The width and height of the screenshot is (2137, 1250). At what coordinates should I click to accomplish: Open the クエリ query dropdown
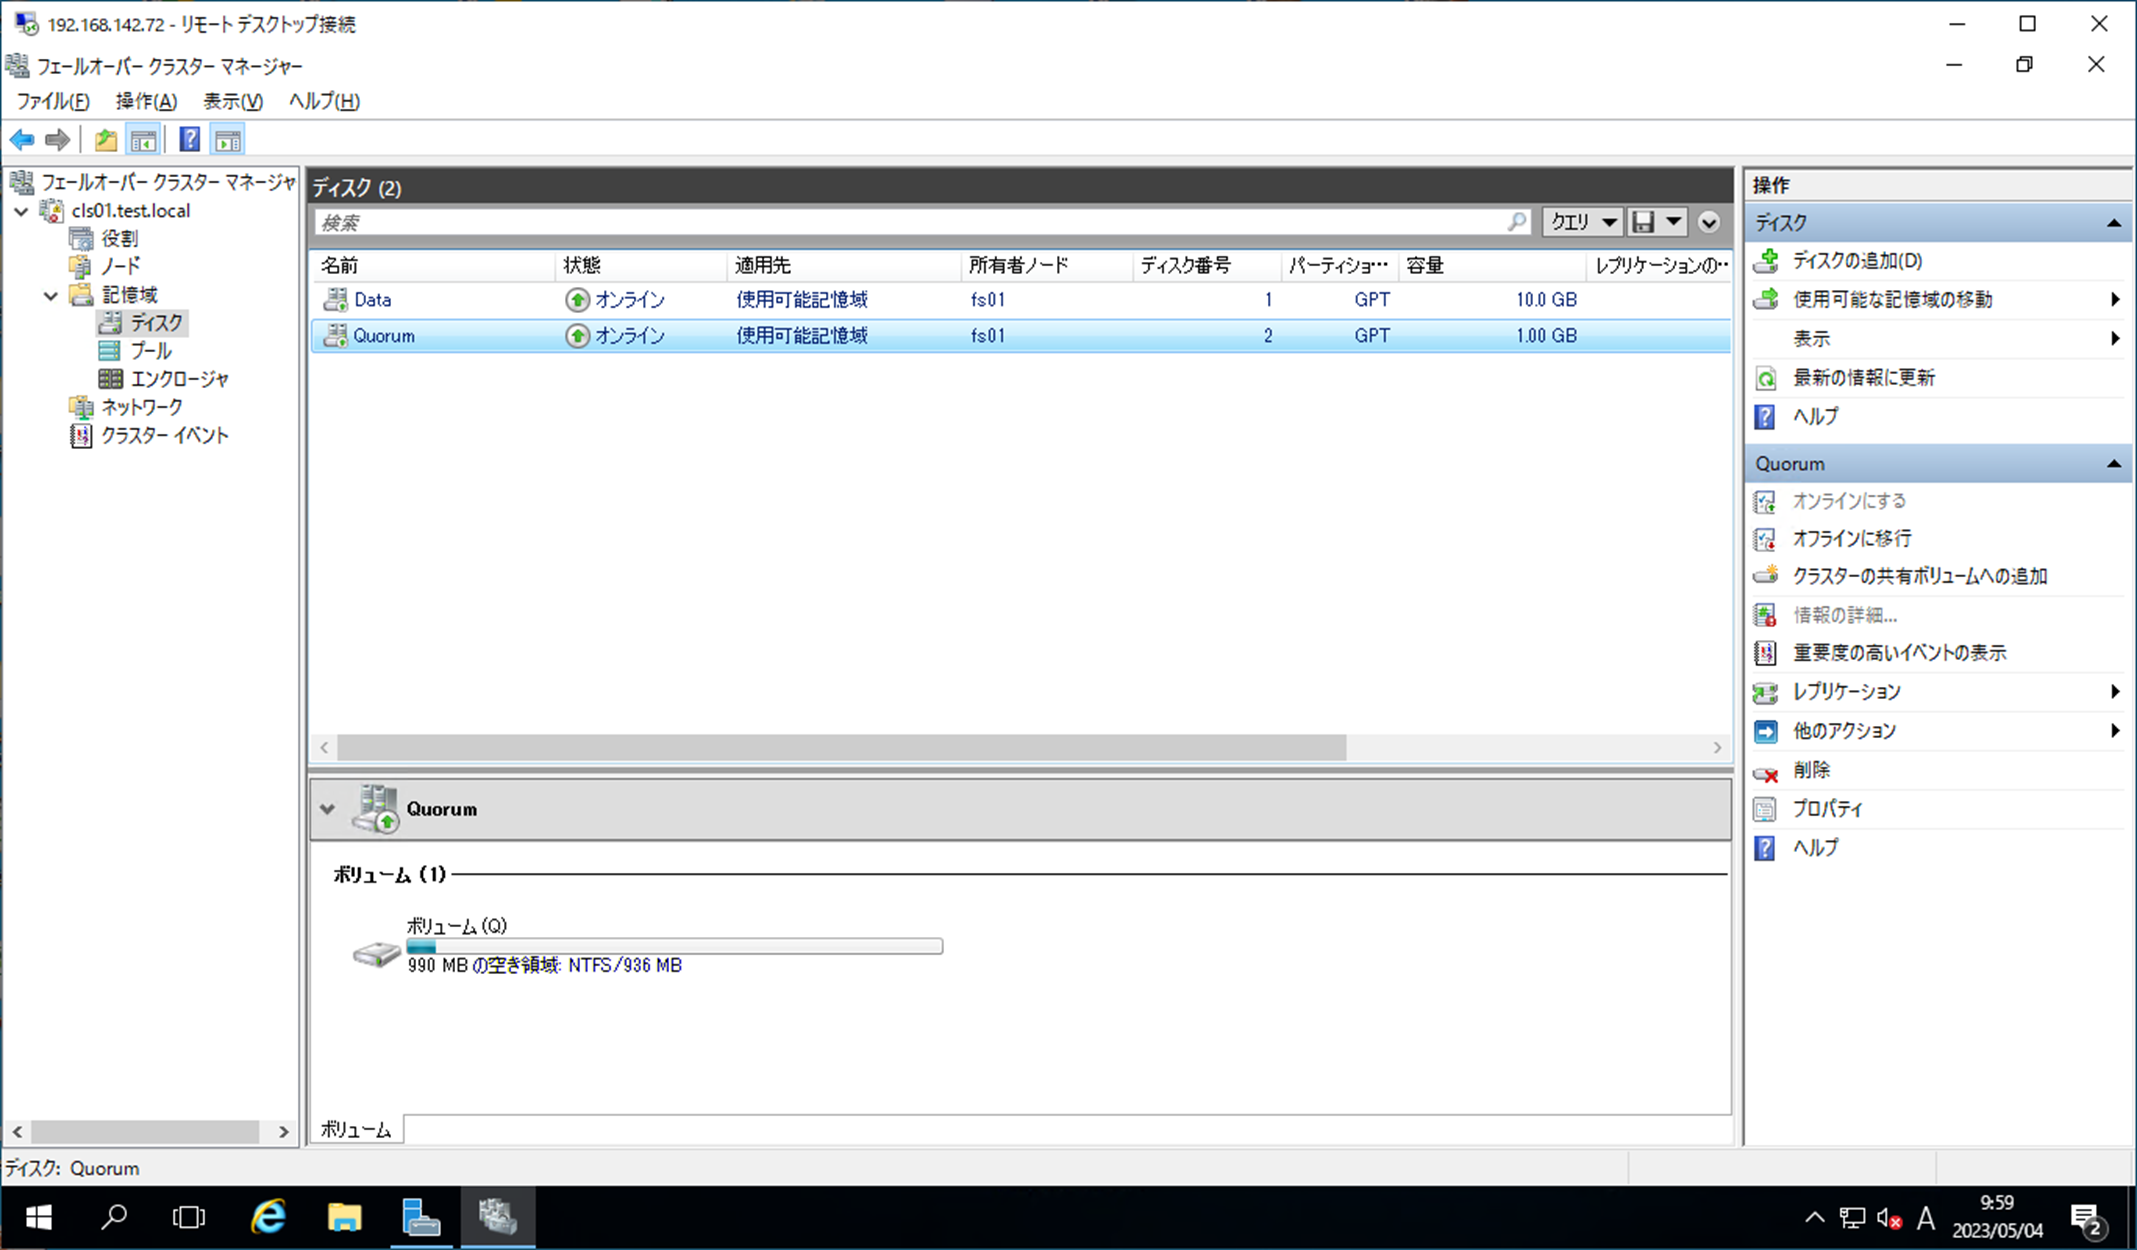(1582, 222)
